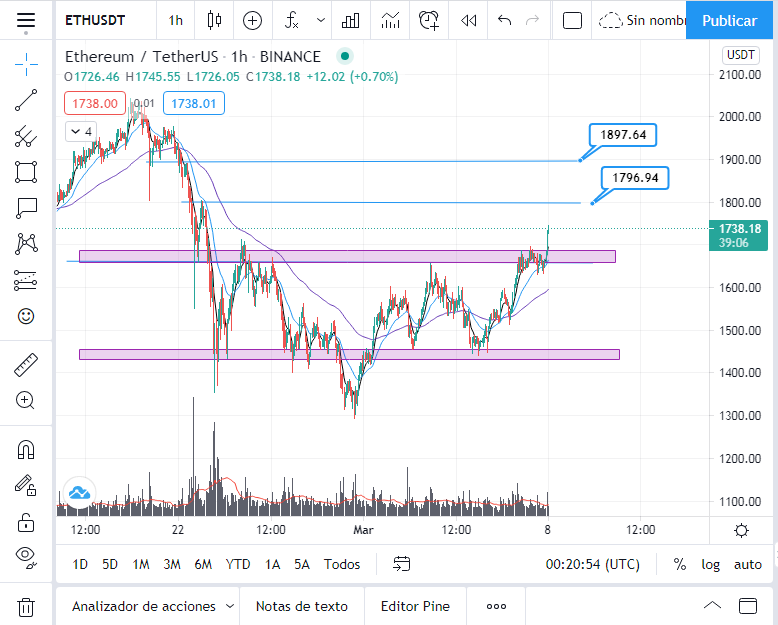The image size is (778, 625).
Task: Select the long position prediction tool
Action: pos(26,280)
